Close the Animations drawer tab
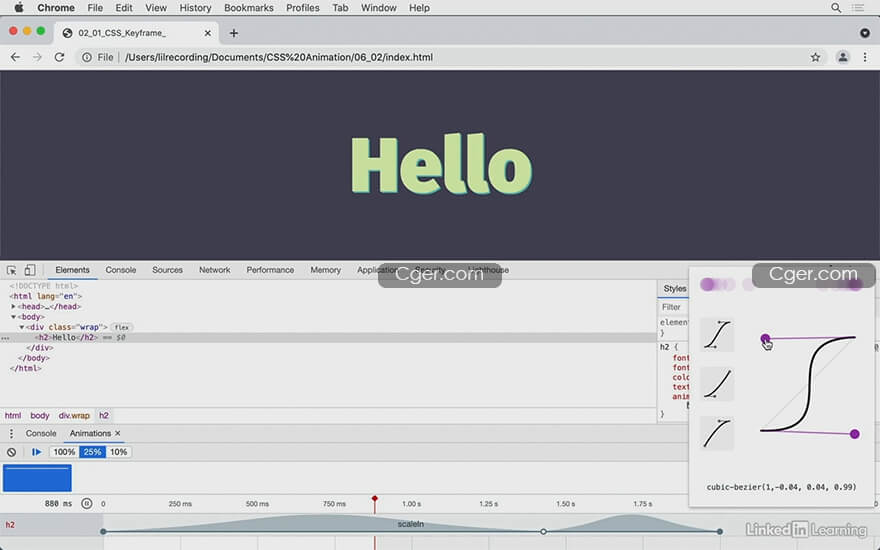Image resolution: width=880 pixels, height=550 pixels. point(118,433)
